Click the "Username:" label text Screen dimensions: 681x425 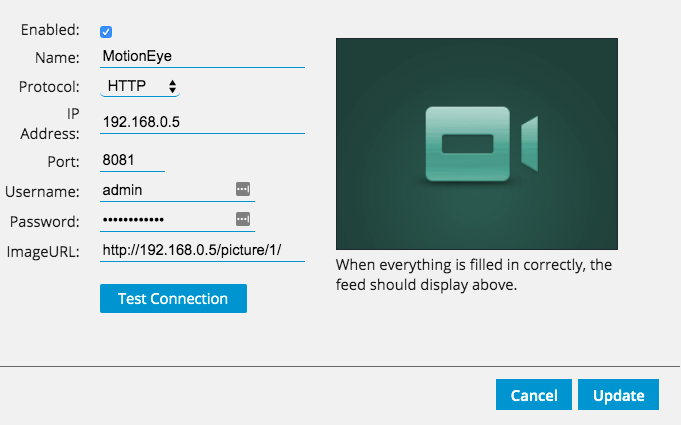click(x=43, y=191)
